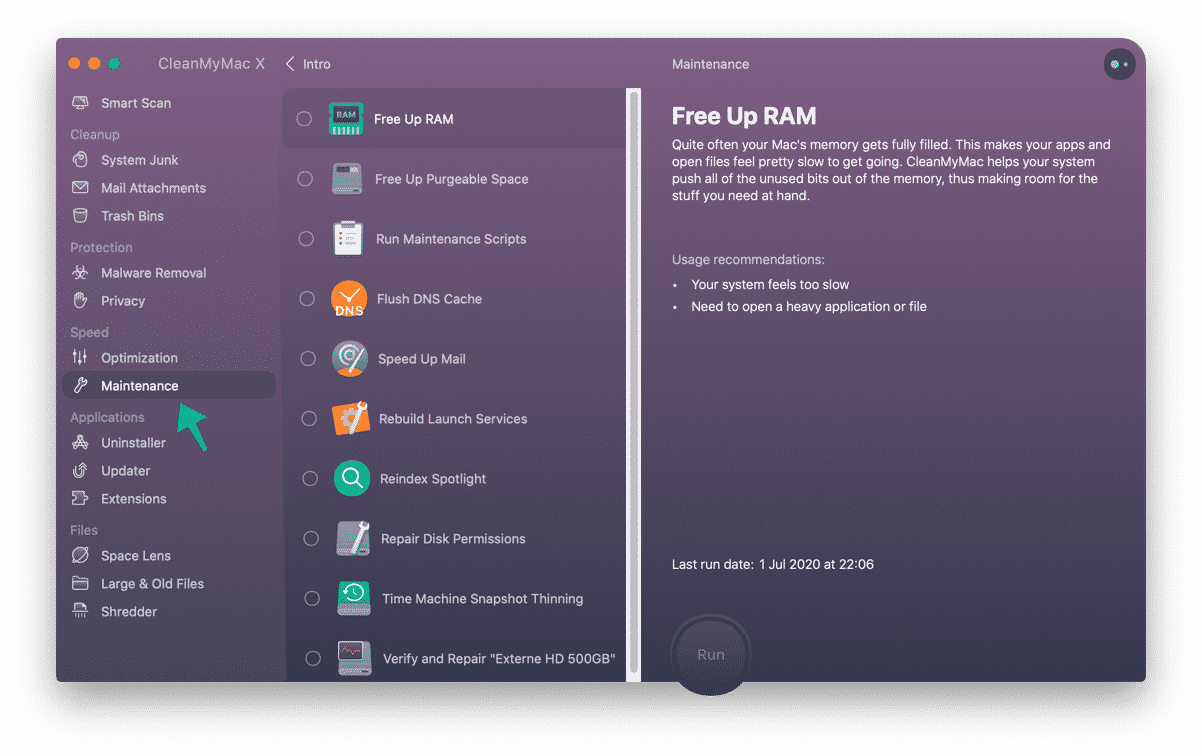
Task: Click the Mail Attachments label
Action: coord(153,188)
